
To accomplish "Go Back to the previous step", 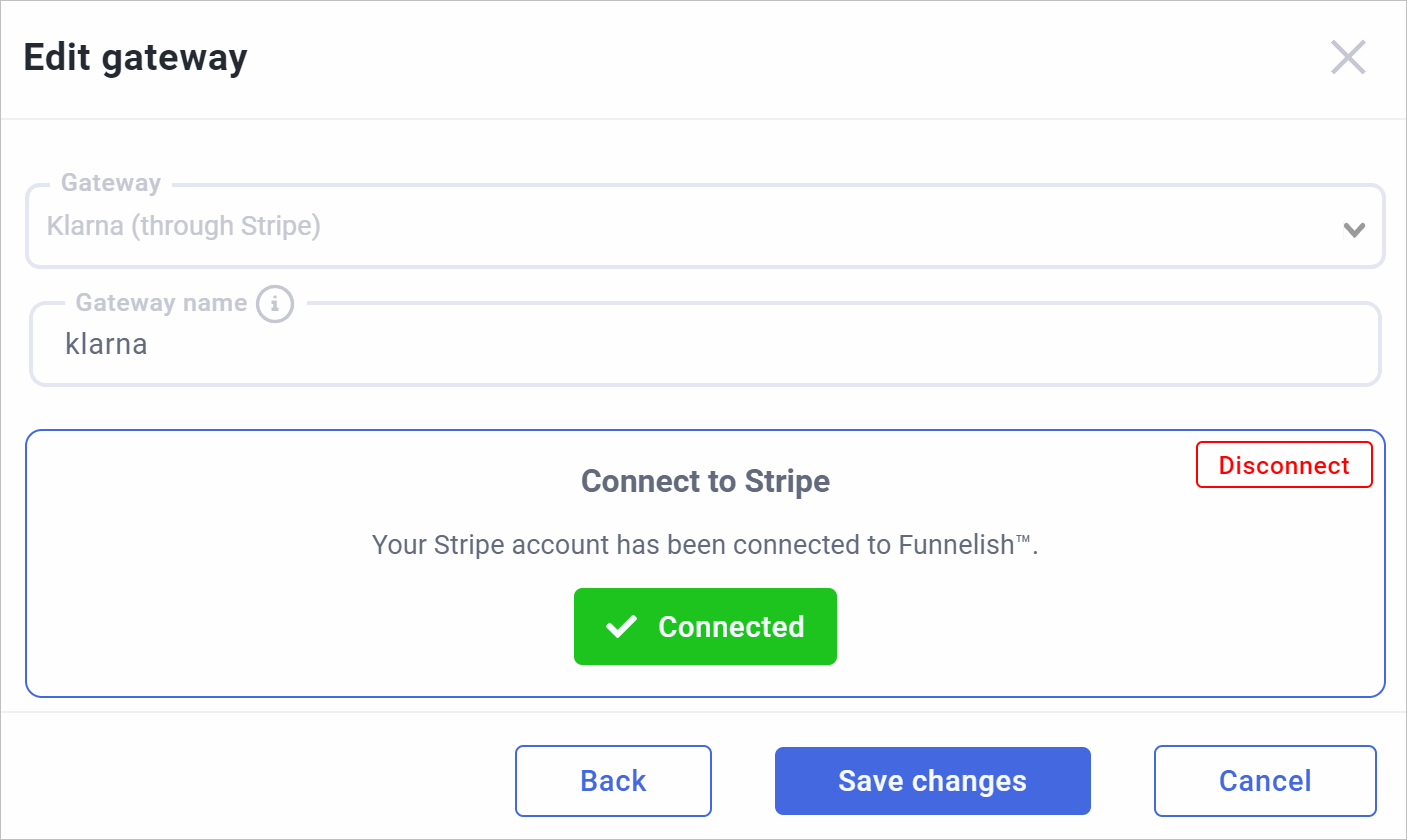I will [x=613, y=781].
